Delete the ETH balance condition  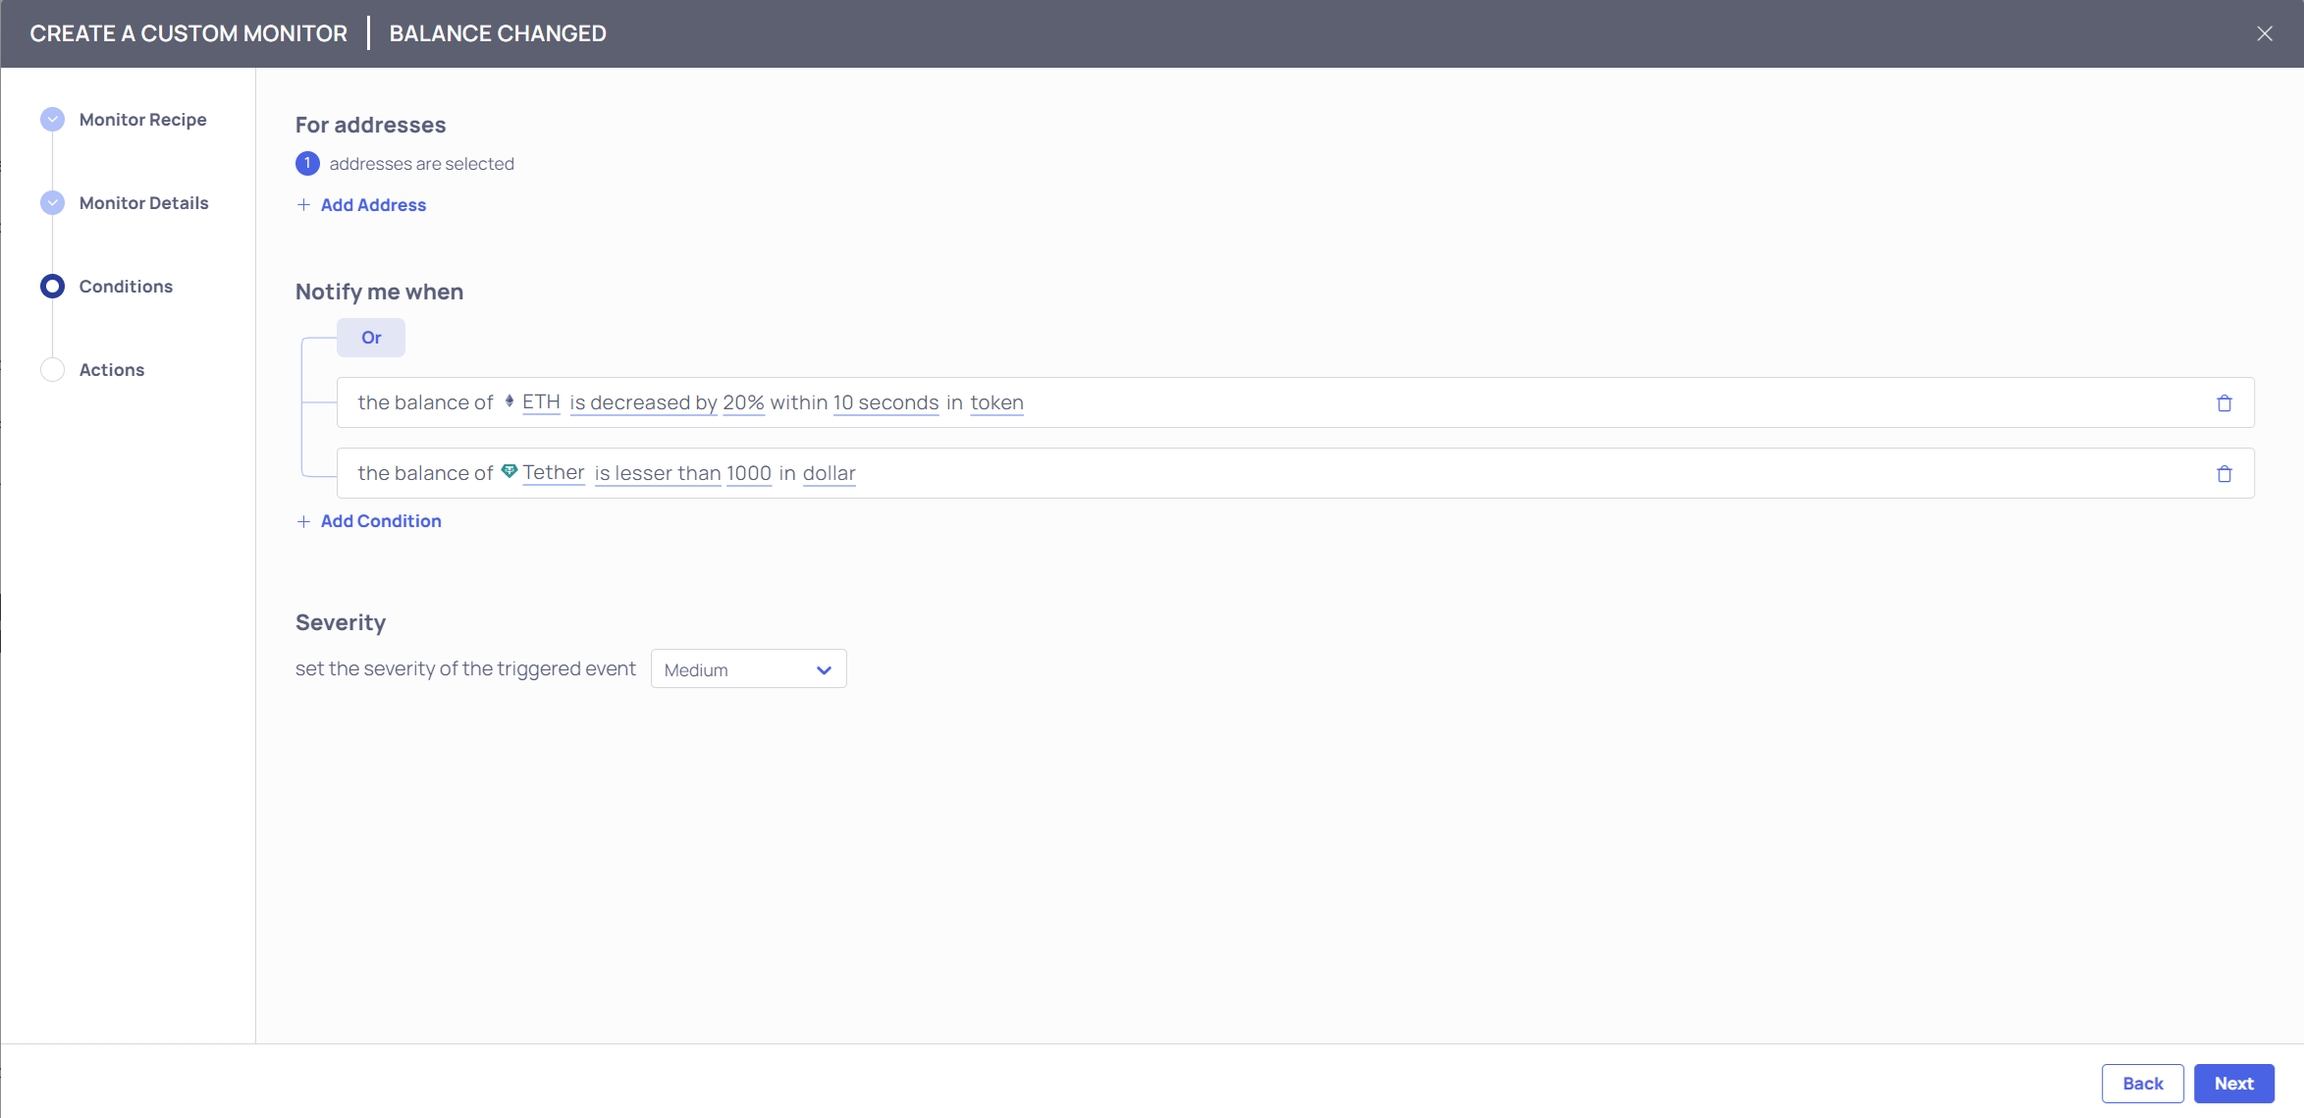[x=2224, y=403]
